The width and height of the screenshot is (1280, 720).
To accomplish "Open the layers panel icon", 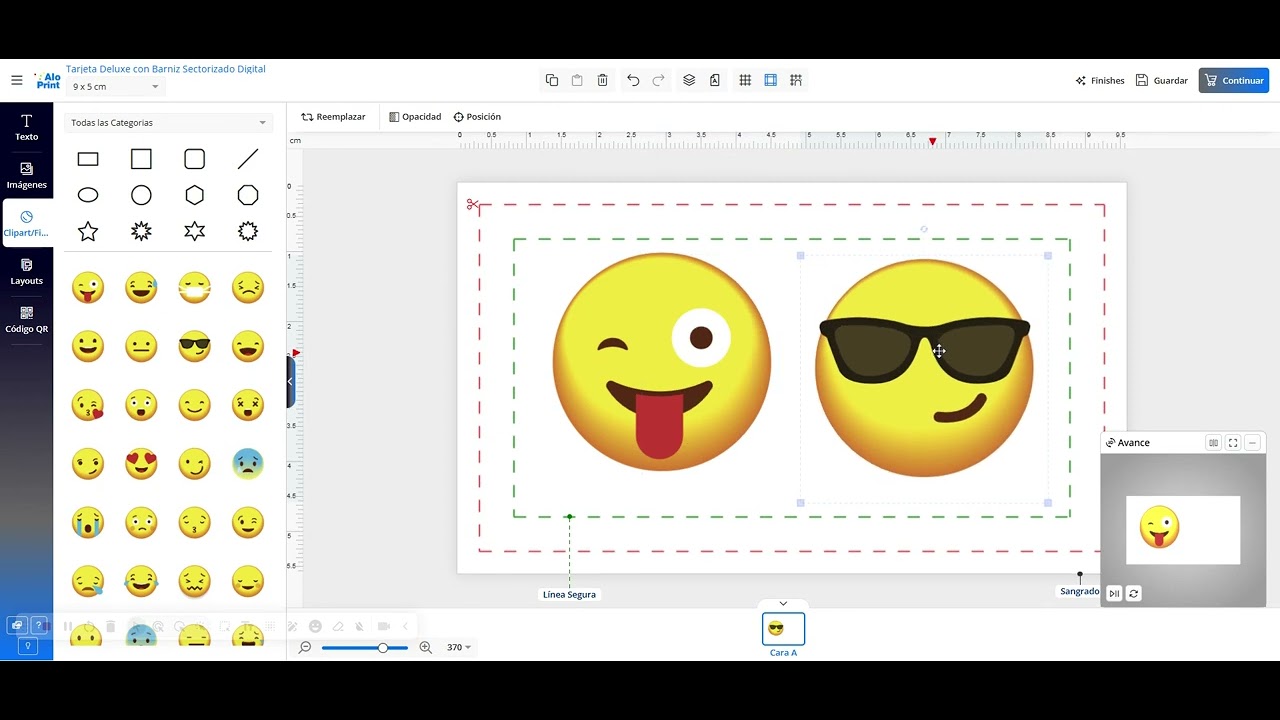I will 689,80.
